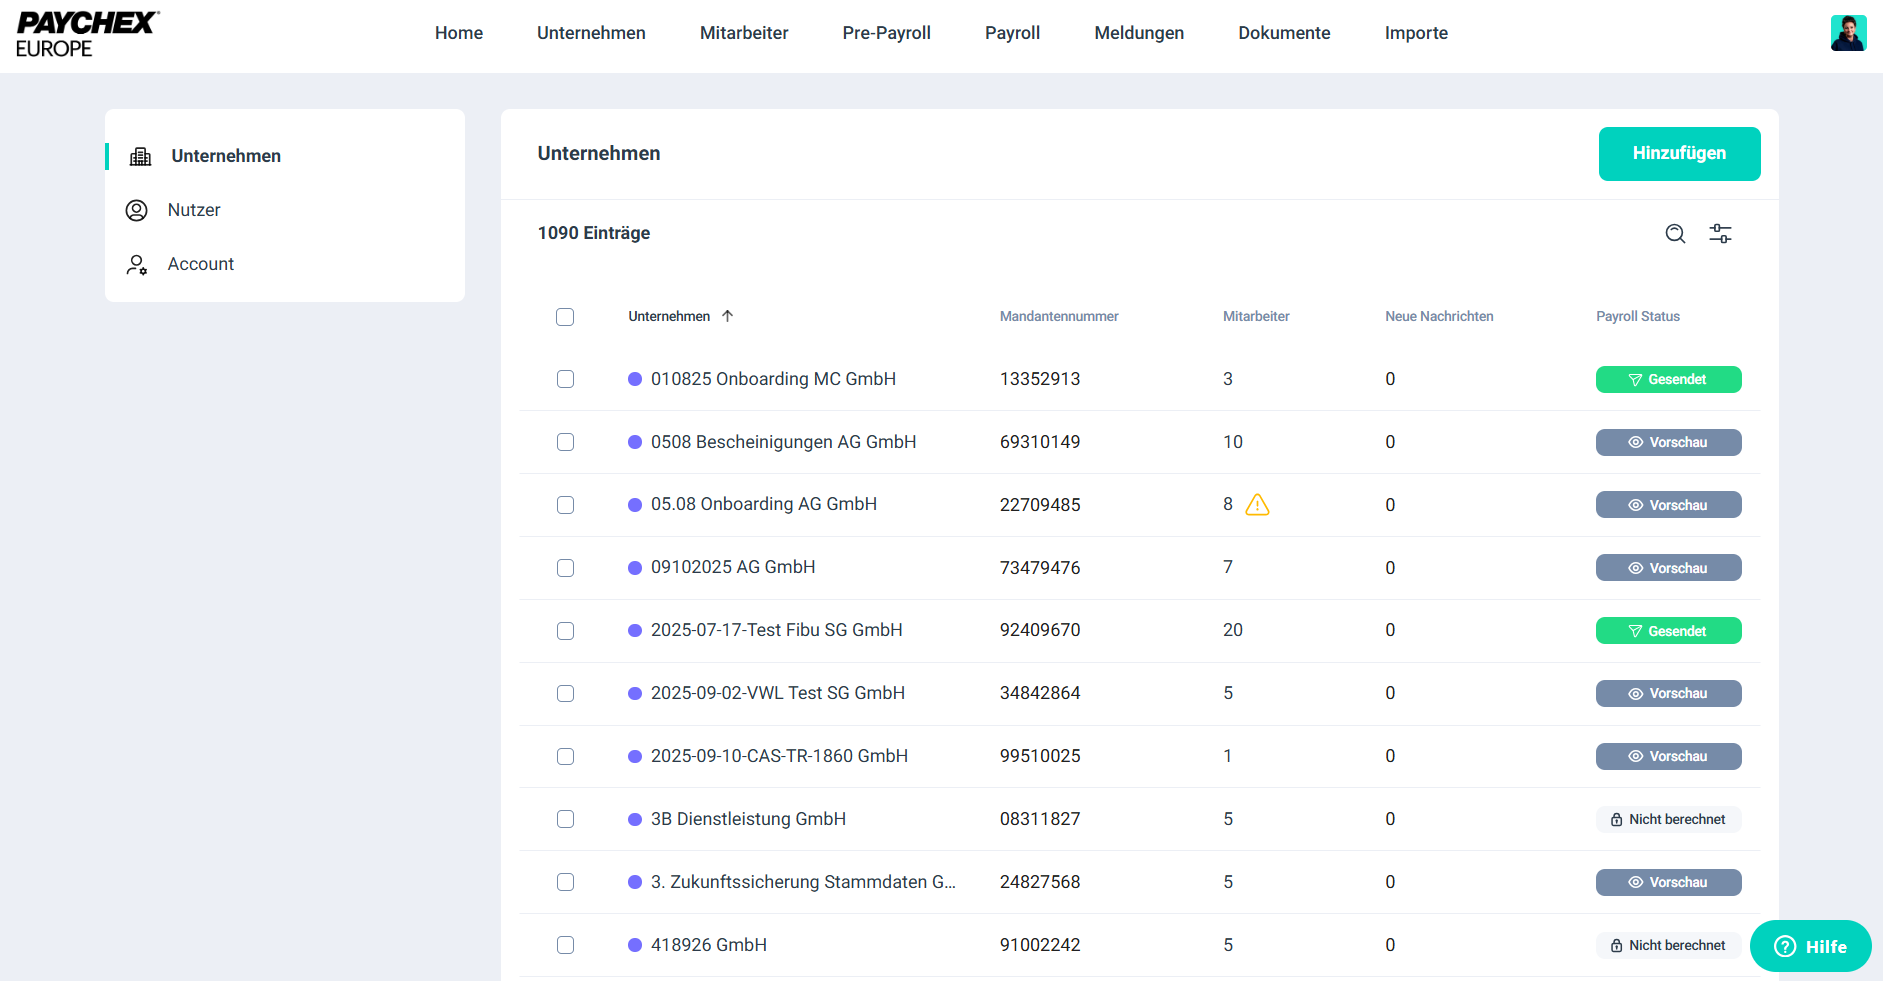Screen dimensions: 1883x981
Task: Click the Paychex Europe logo
Action: point(87,34)
